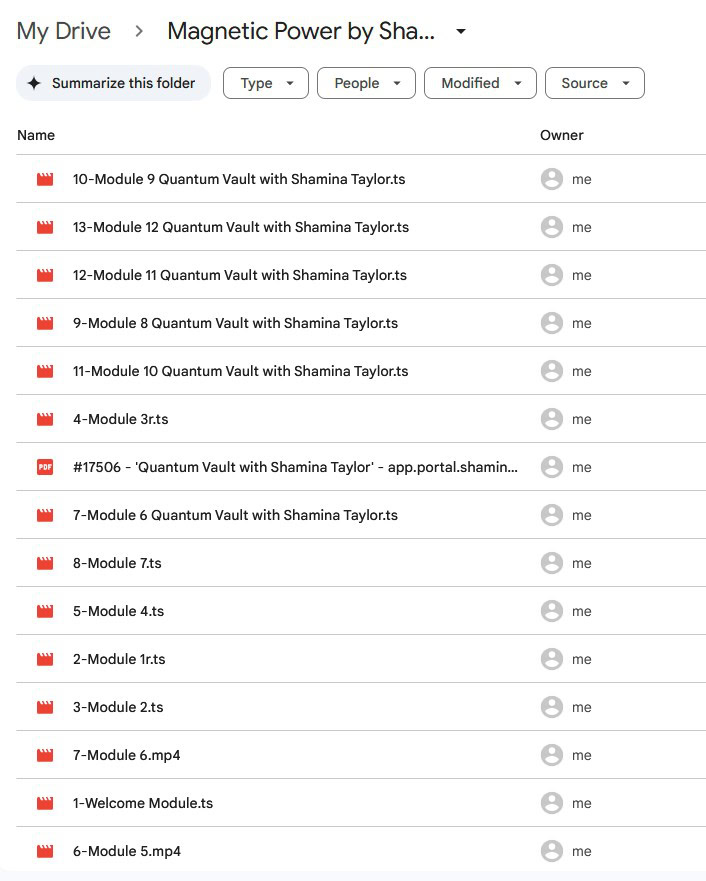Click owner avatar in 5-Module 4.ts row
Screen dimensions: 706x881
pos(552,611)
